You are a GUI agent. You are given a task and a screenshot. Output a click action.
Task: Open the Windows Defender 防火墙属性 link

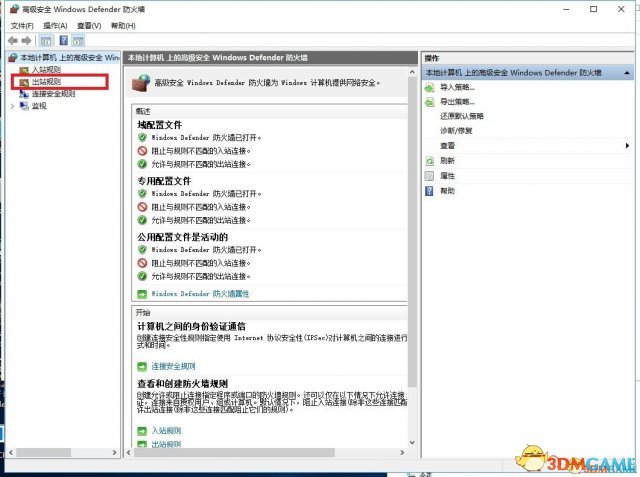coord(200,294)
